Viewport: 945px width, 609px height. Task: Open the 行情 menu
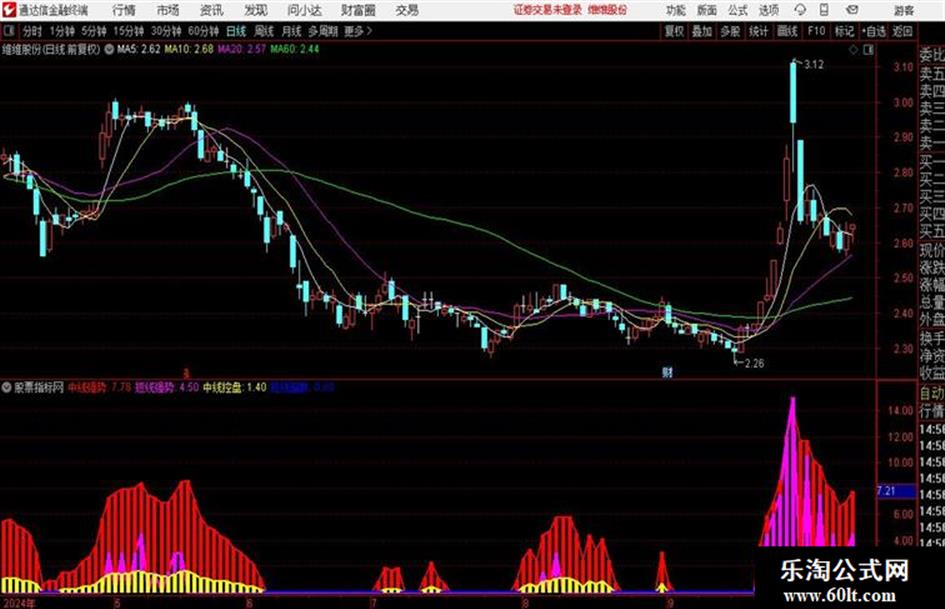(124, 10)
